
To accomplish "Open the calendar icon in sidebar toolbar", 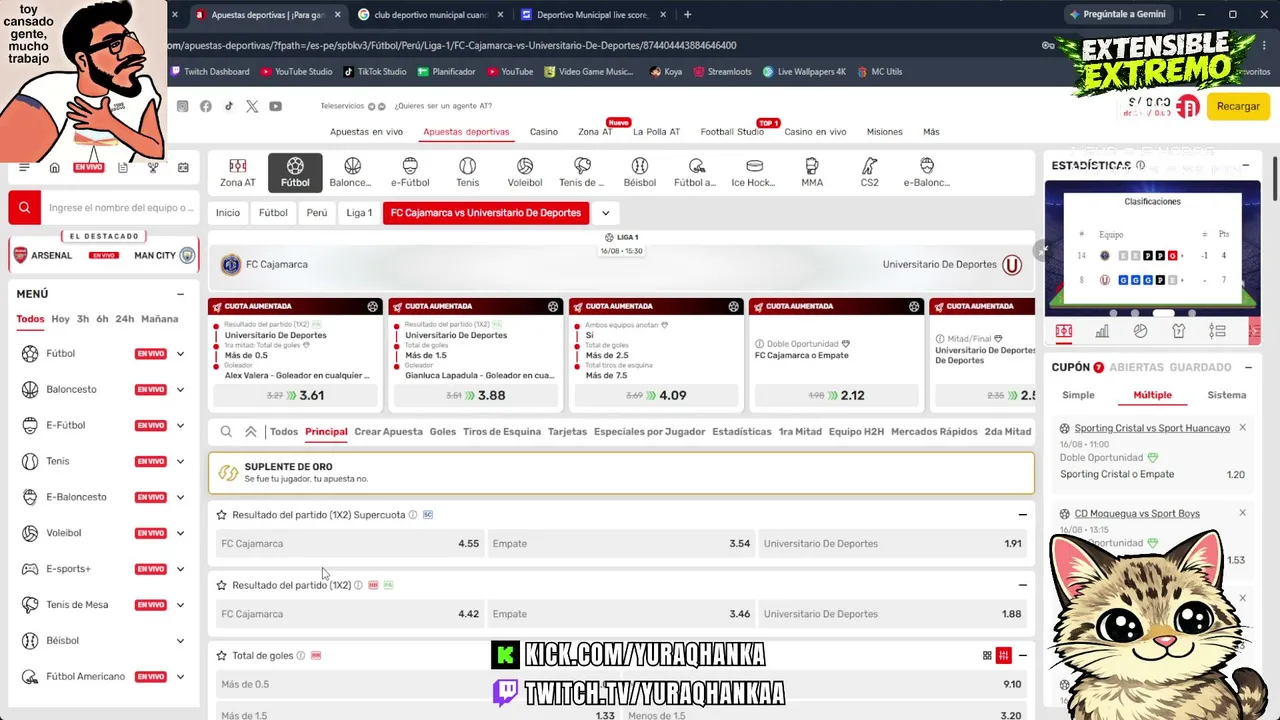I will (x=183, y=167).
